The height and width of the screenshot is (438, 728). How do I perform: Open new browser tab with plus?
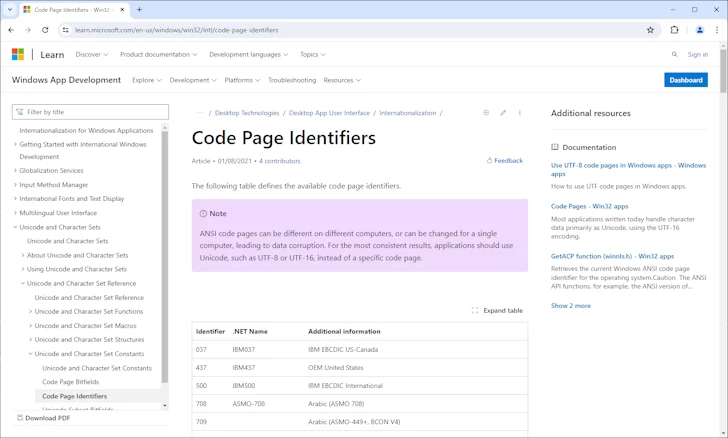click(139, 9)
